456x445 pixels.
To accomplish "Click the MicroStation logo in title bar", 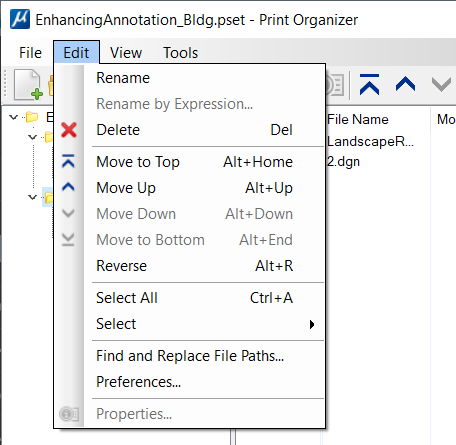I will click(x=20, y=19).
